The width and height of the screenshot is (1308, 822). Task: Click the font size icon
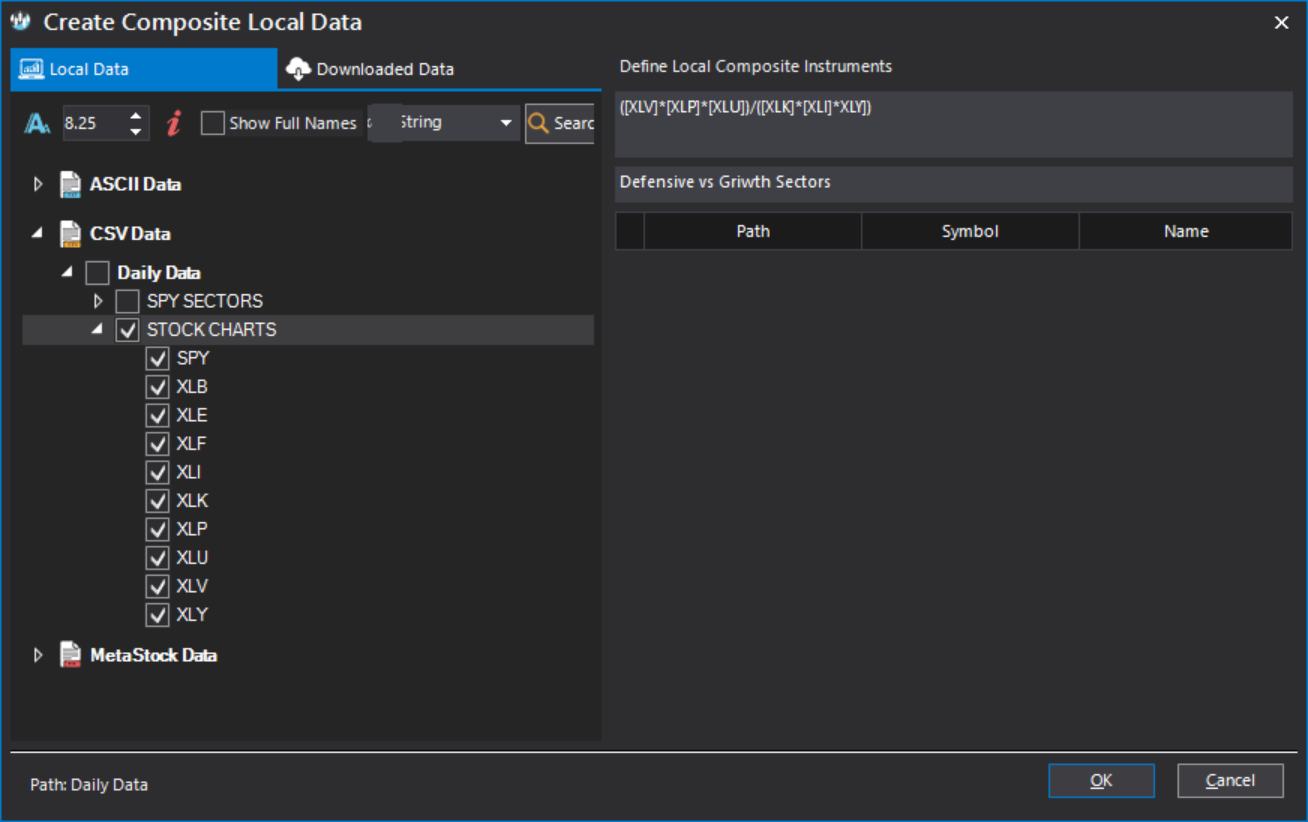pyautogui.click(x=37, y=123)
